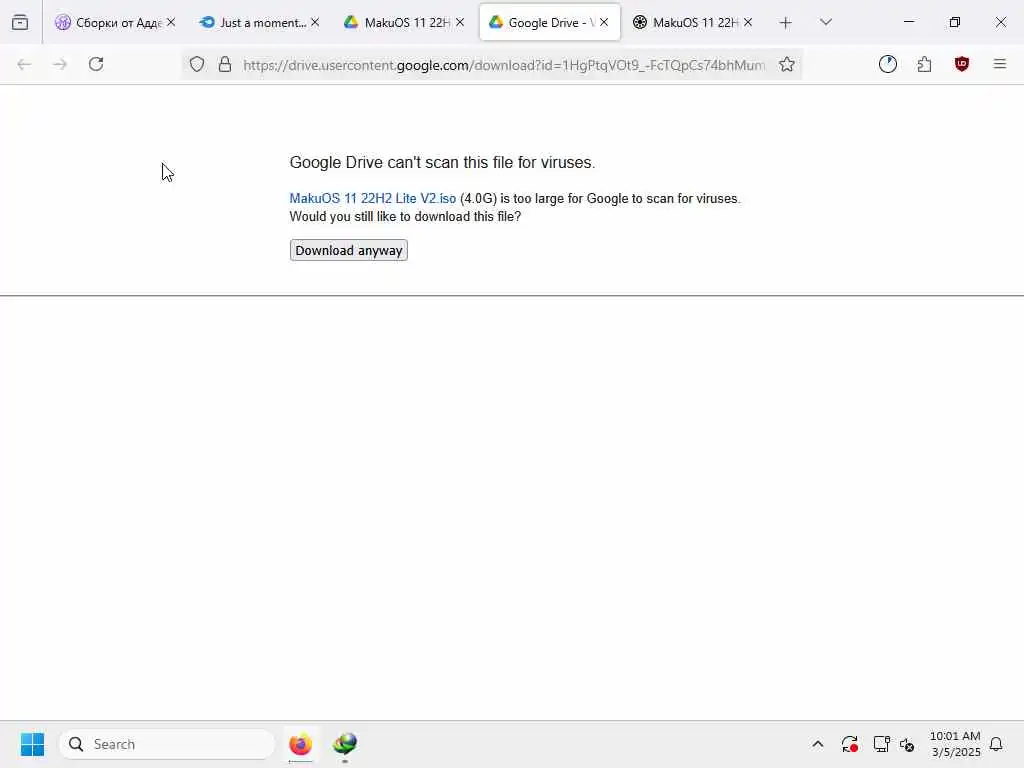
Task: Close the Сборки от Адде tab
Action: 171,22
